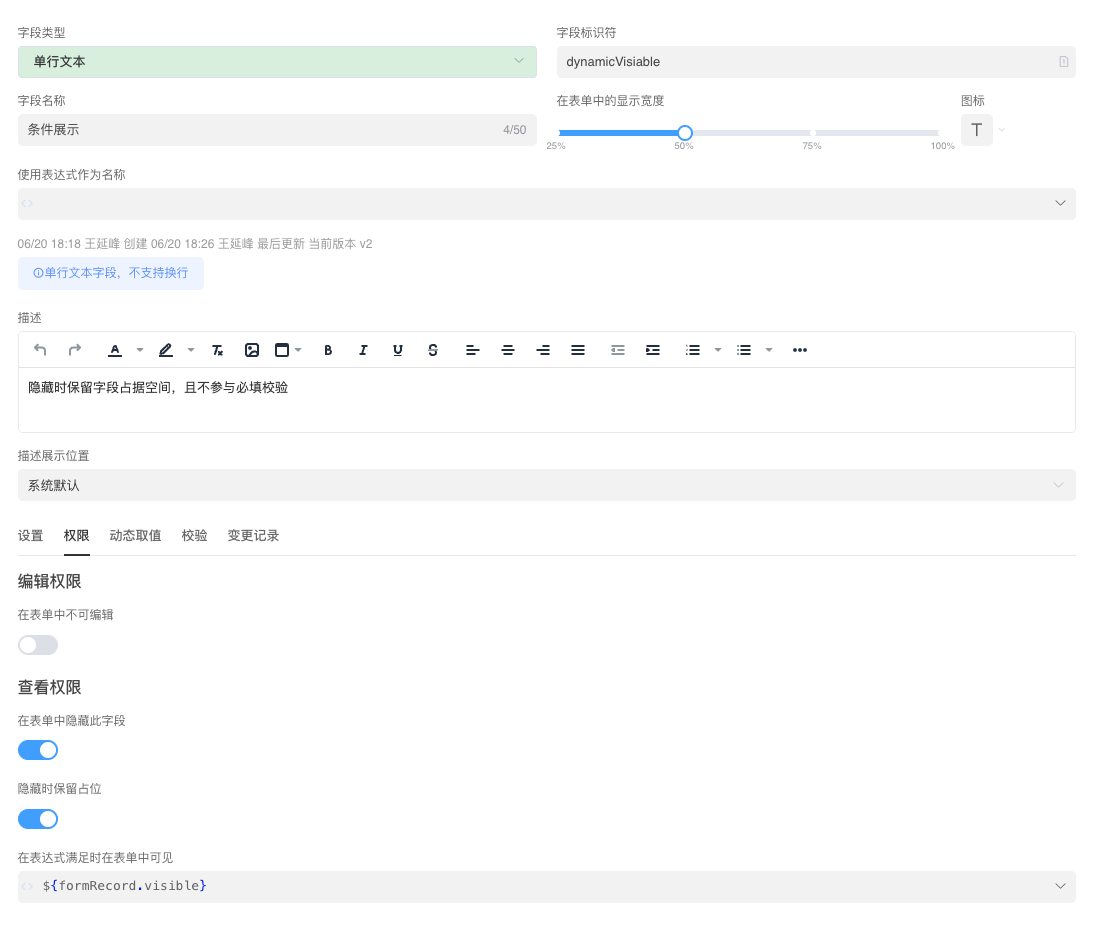Open the 变更记录 tab
Screen dimensions: 1096x943
click(x=253, y=536)
